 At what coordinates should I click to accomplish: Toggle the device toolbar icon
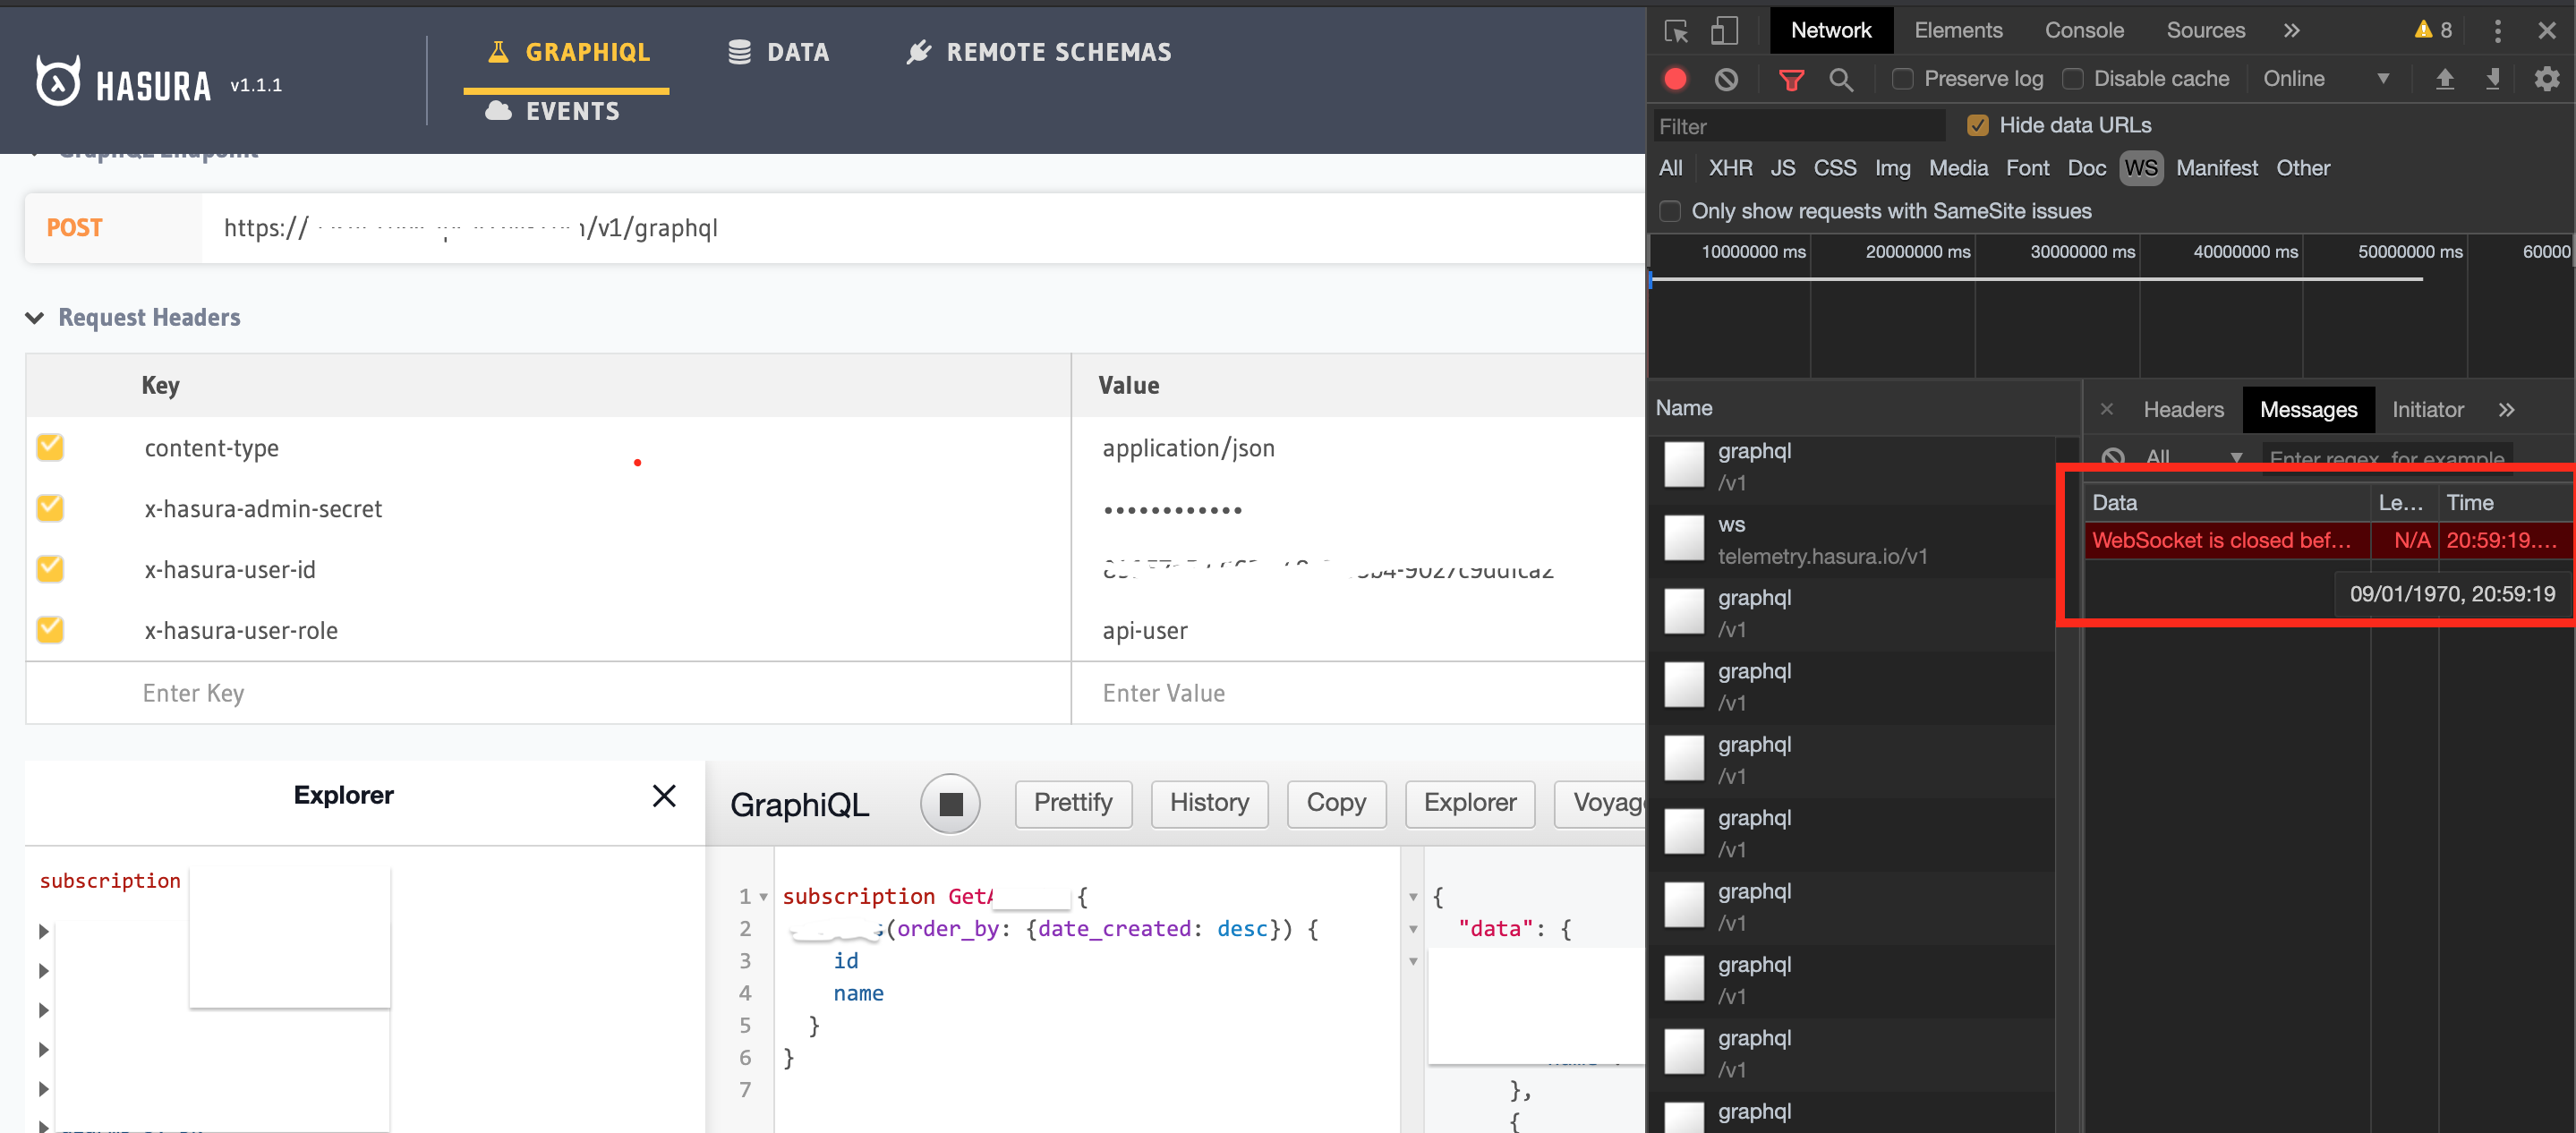click(1724, 31)
